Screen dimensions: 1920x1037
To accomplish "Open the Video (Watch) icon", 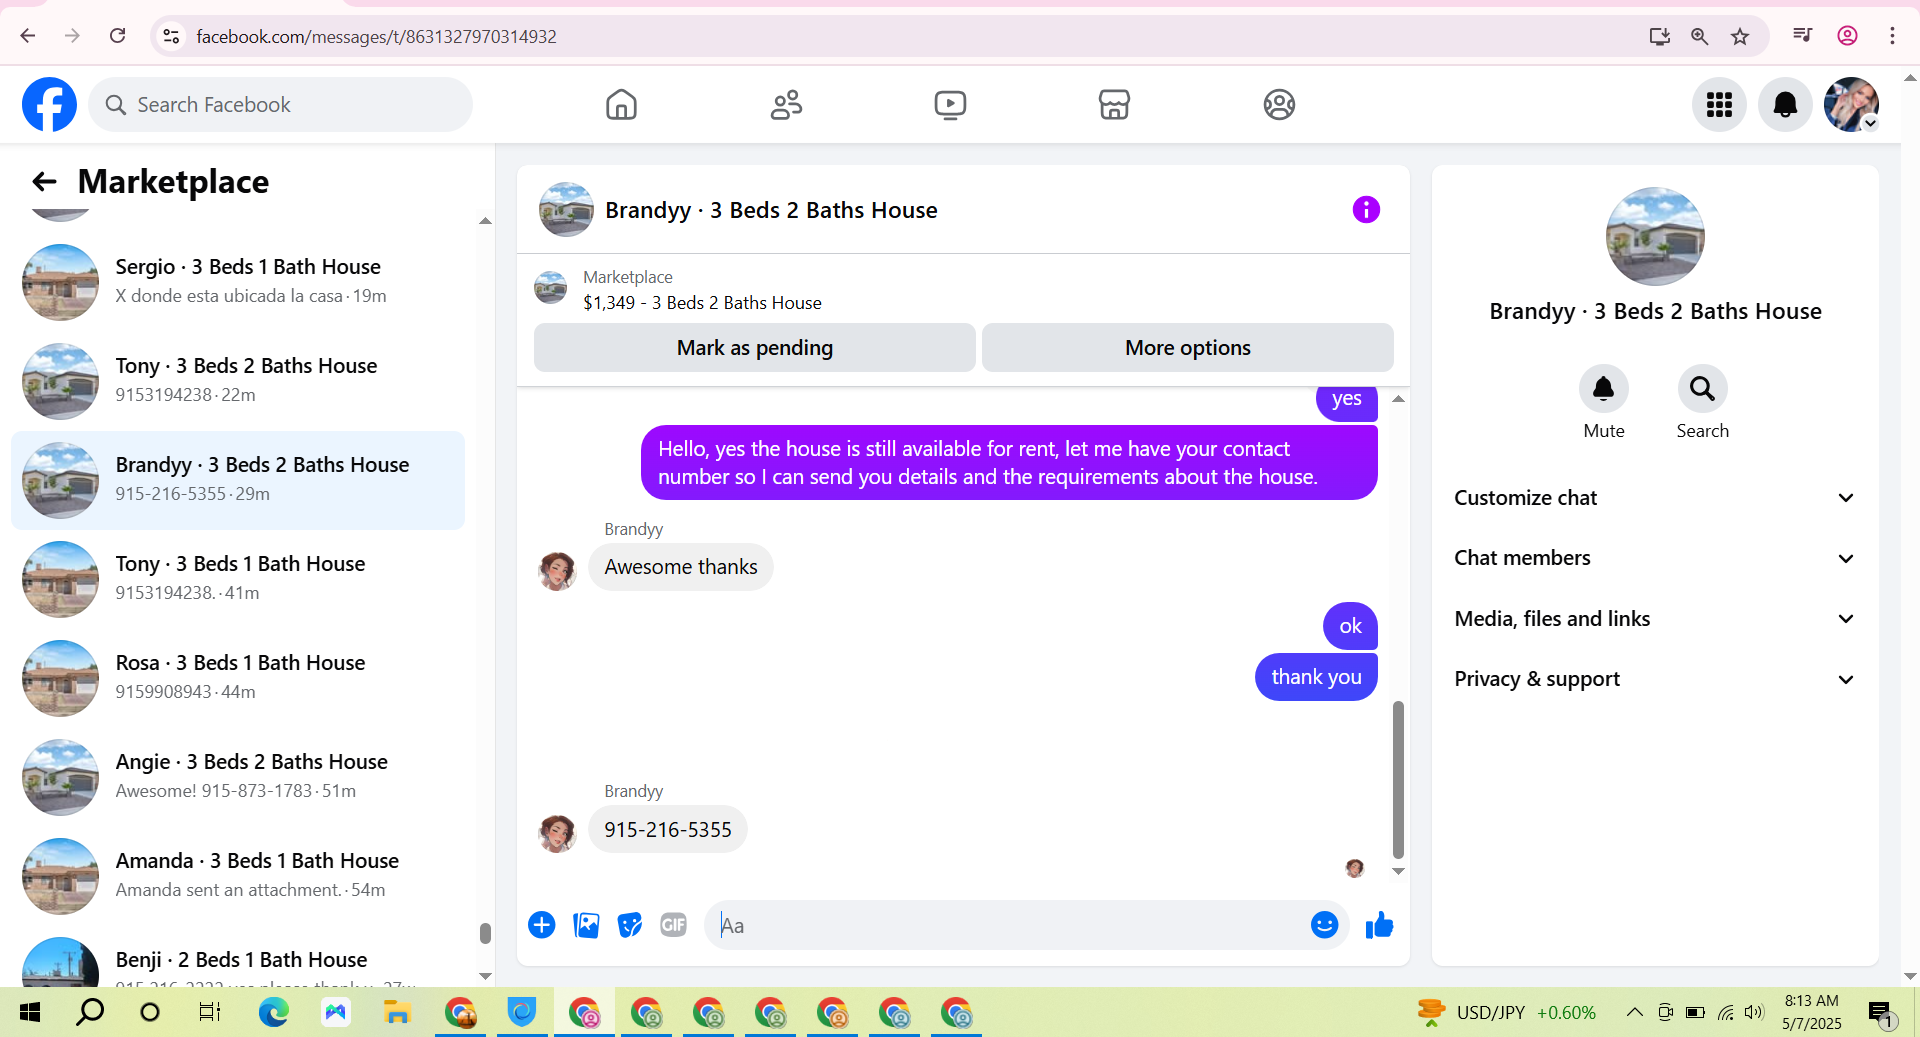I will [x=950, y=104].
